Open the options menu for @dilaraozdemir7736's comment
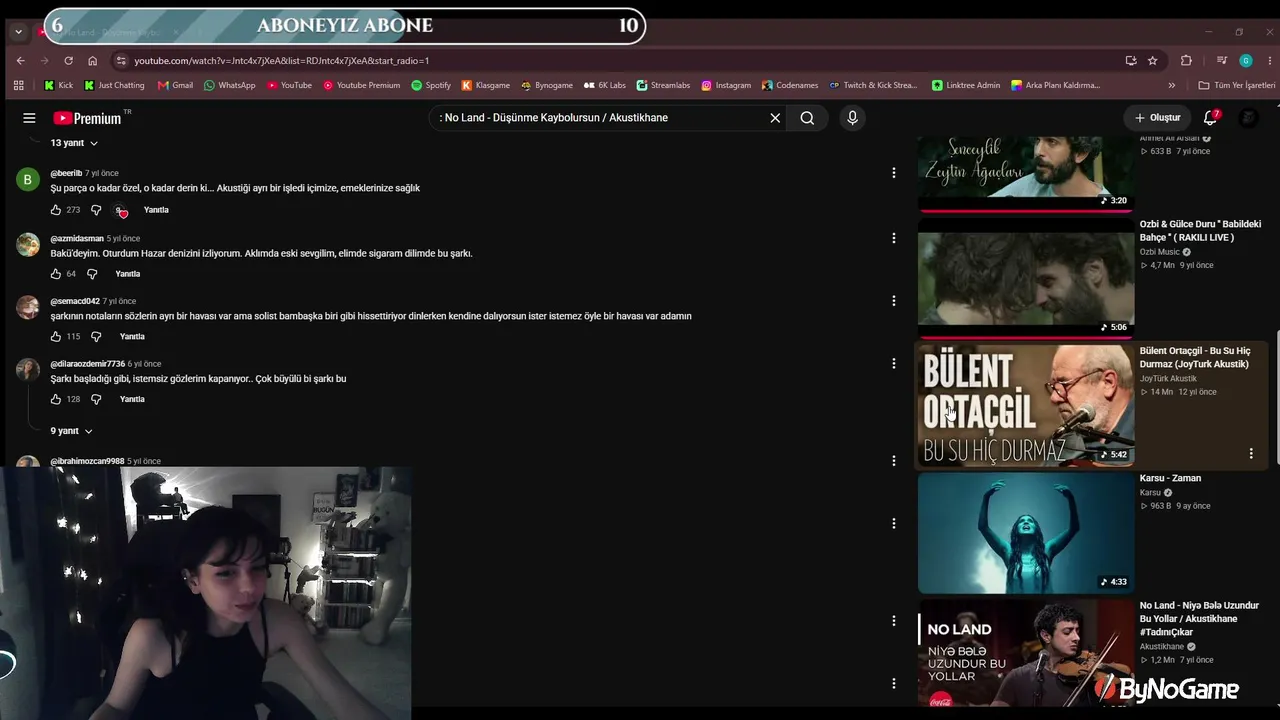 point(894,364)
